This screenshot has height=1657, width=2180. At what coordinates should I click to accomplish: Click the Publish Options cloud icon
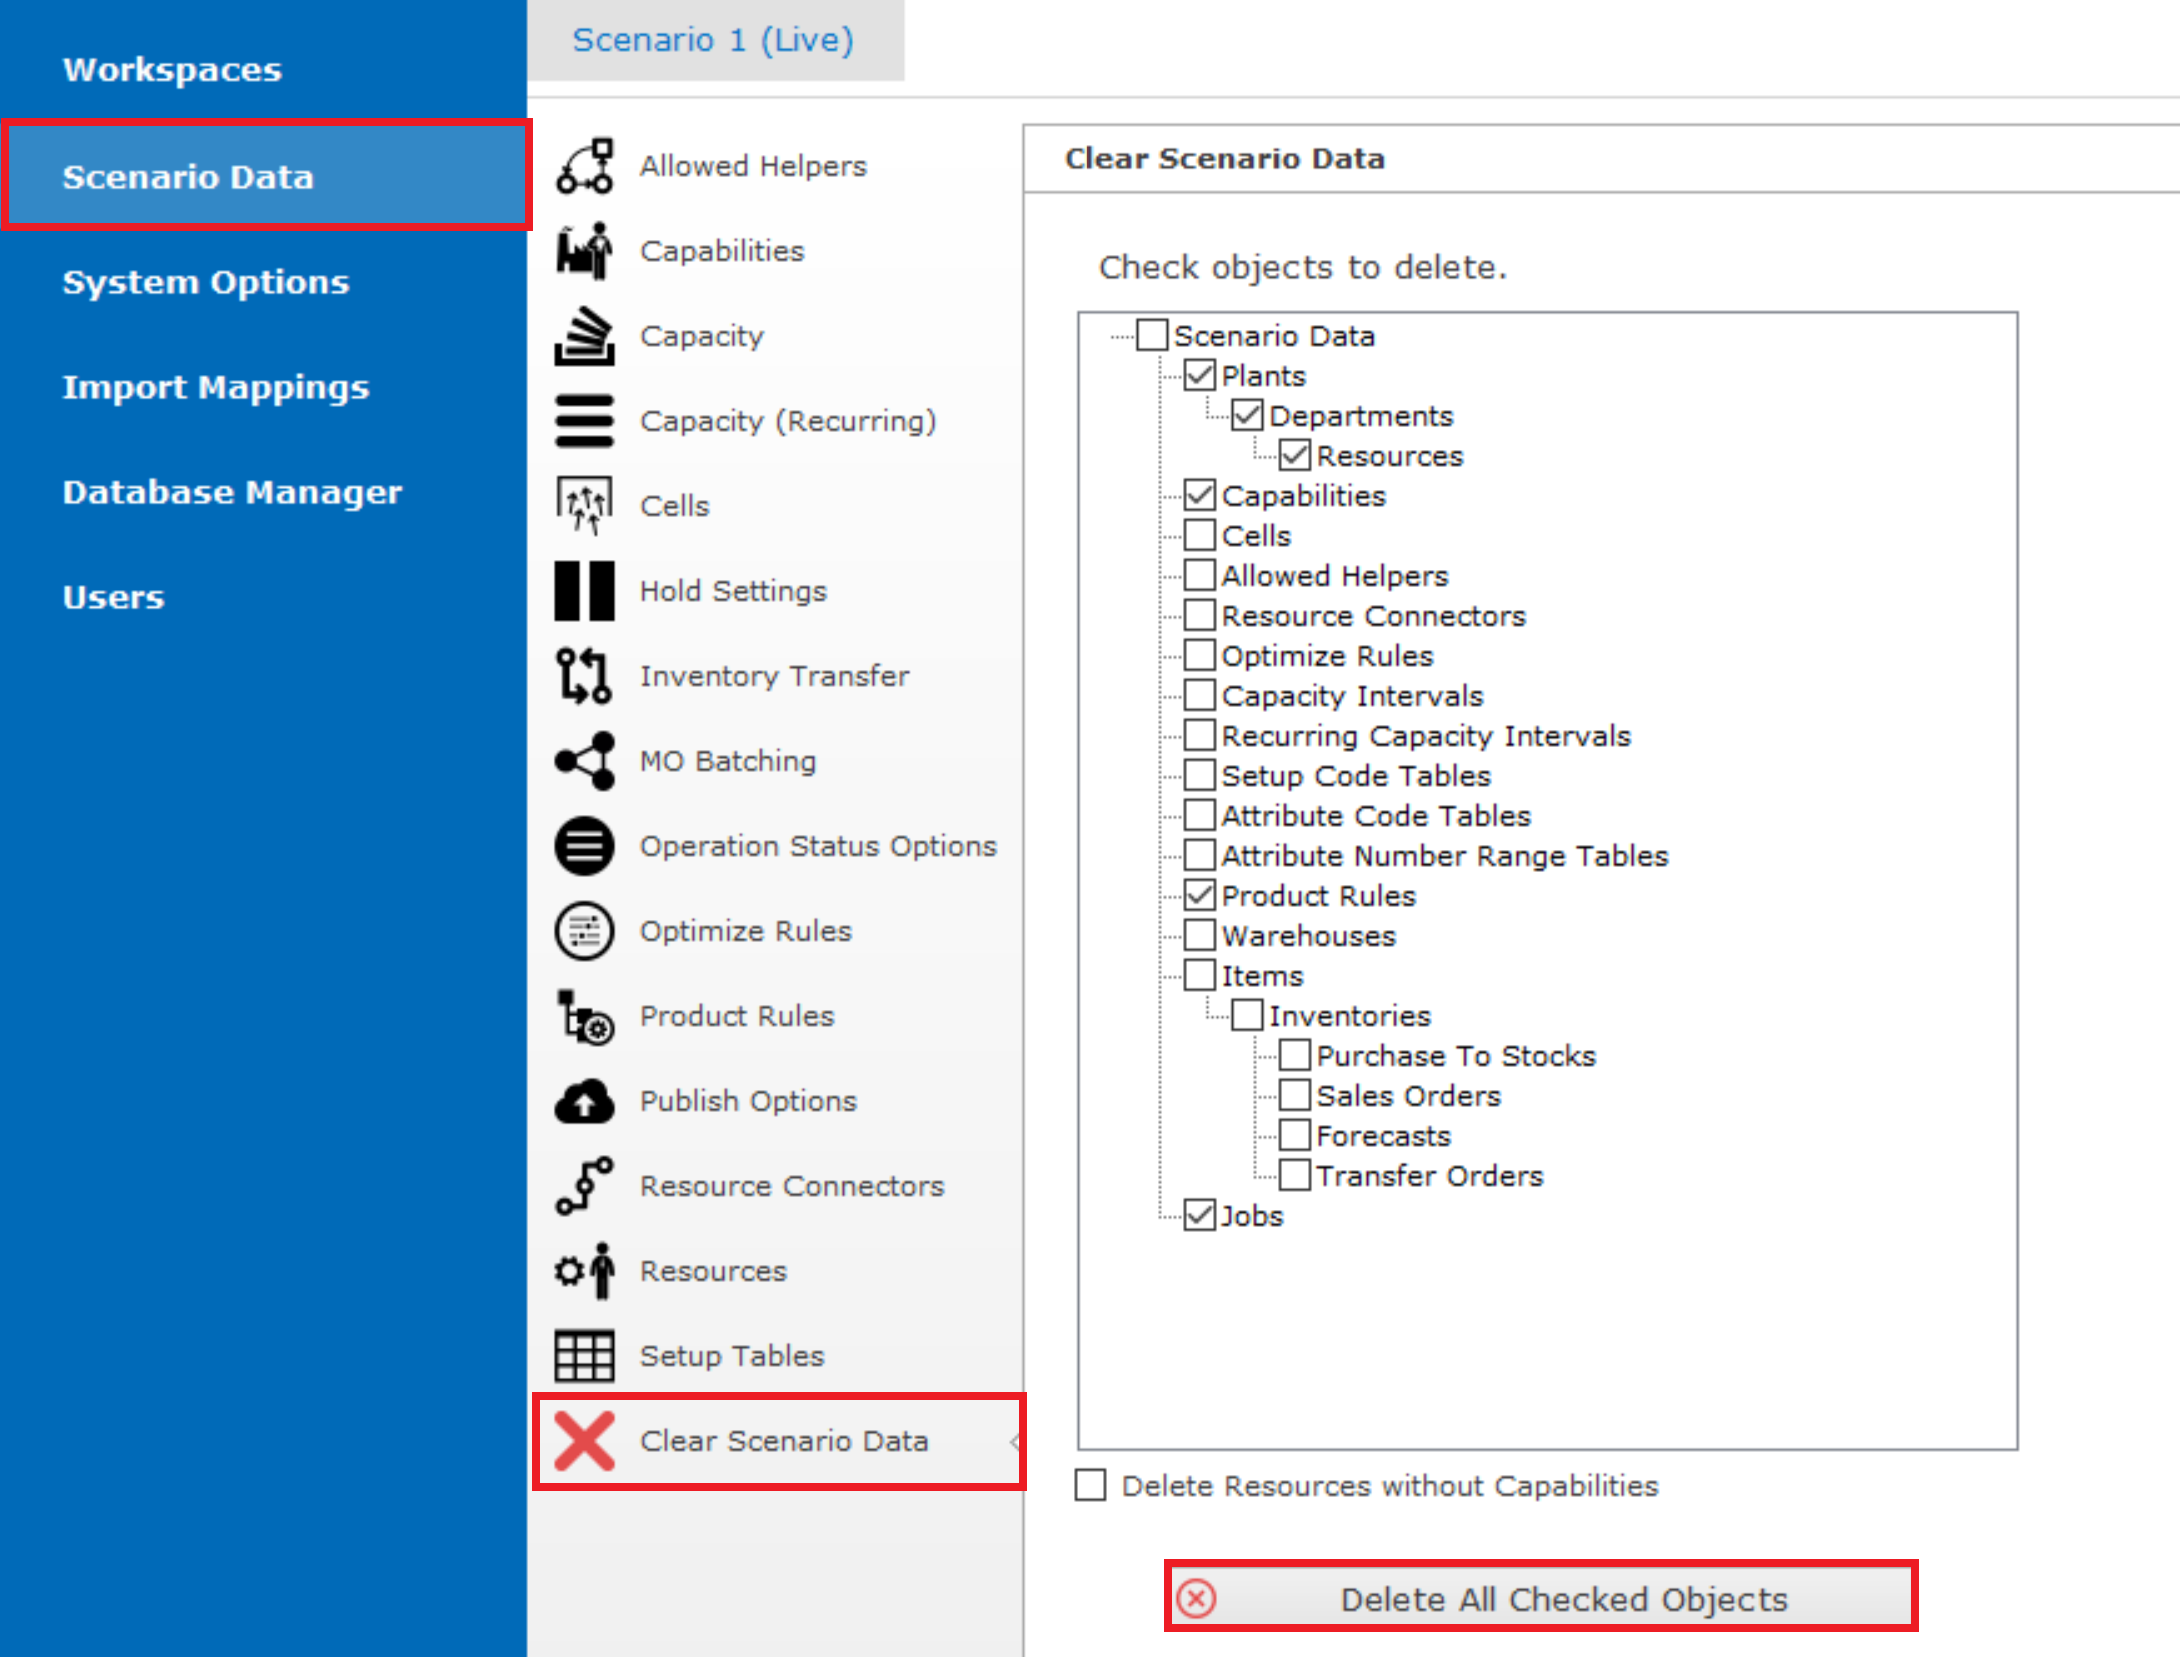tap(585, 1101)
